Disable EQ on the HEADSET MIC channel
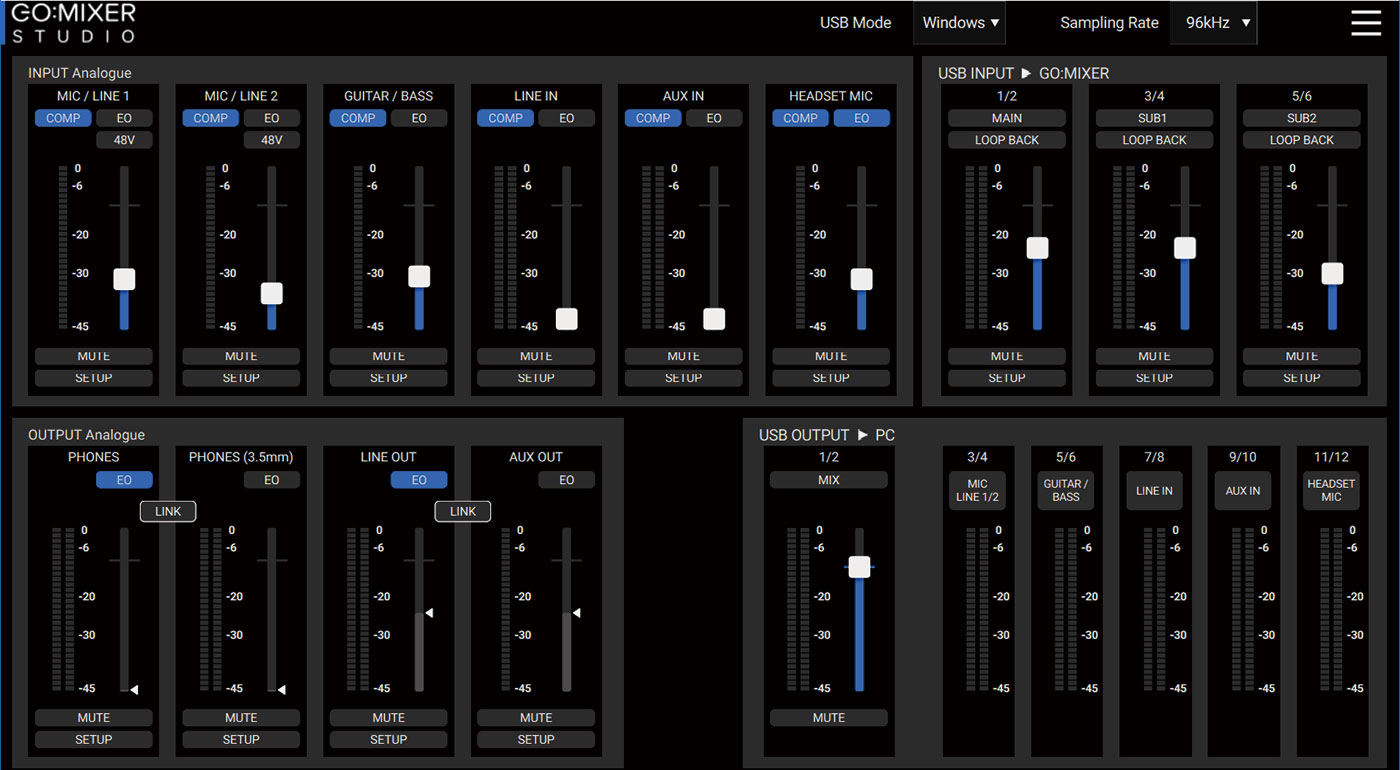The width and height of the screenshot is (1400, 770). click(x=861, y=118)
